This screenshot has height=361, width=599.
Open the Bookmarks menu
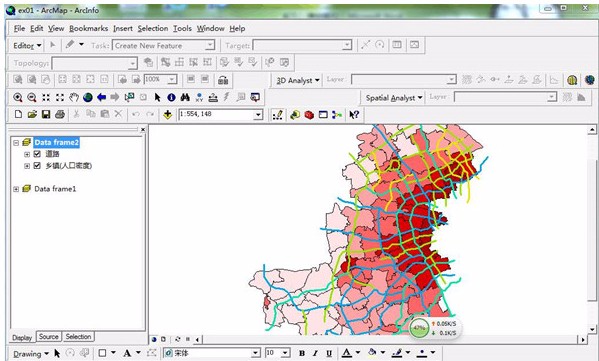click(x=89, y=28)
